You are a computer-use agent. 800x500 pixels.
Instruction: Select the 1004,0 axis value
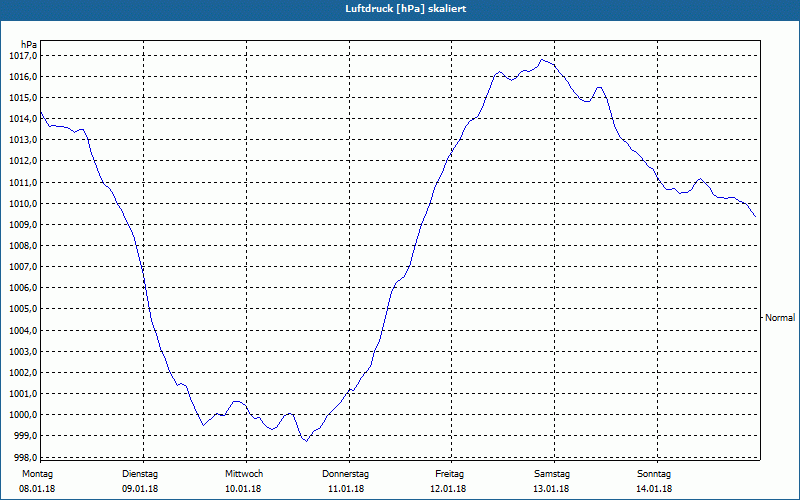click(x=23, y=331)
